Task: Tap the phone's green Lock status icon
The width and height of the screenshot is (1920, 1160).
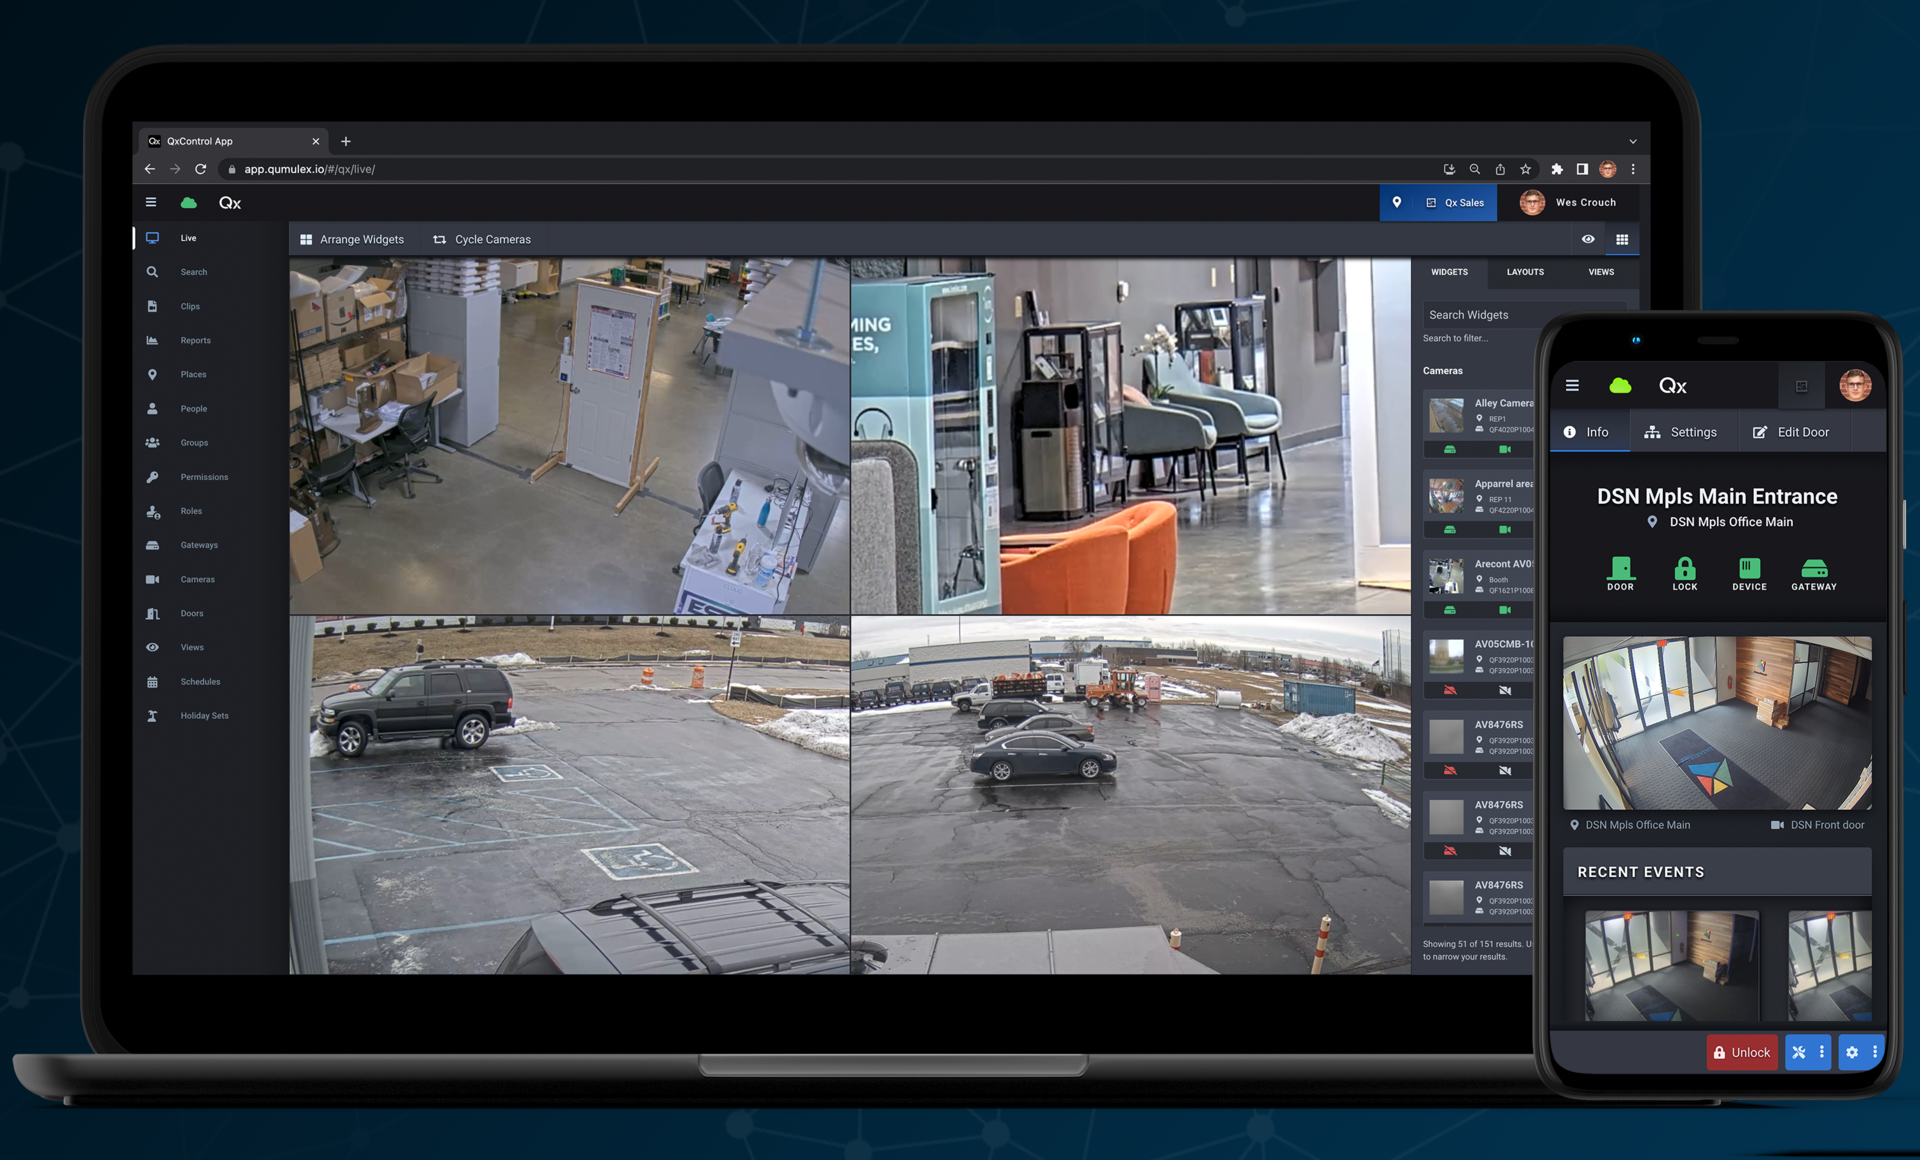Action: click(1684, 571)
